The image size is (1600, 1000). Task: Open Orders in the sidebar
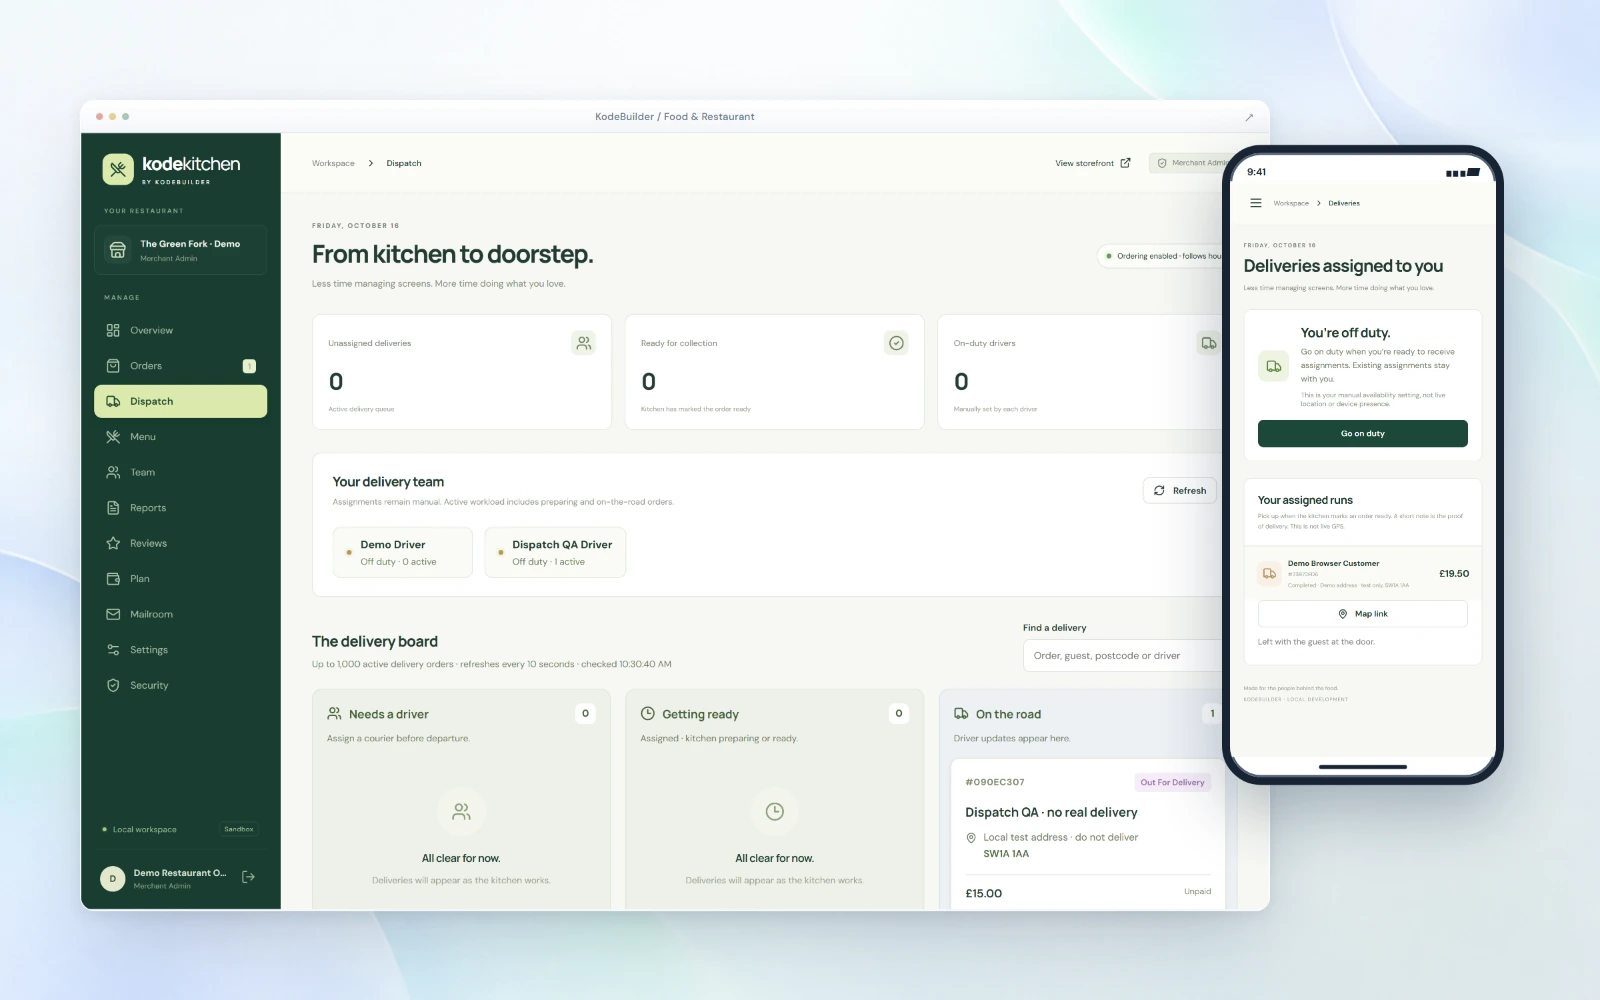[180, 366]
